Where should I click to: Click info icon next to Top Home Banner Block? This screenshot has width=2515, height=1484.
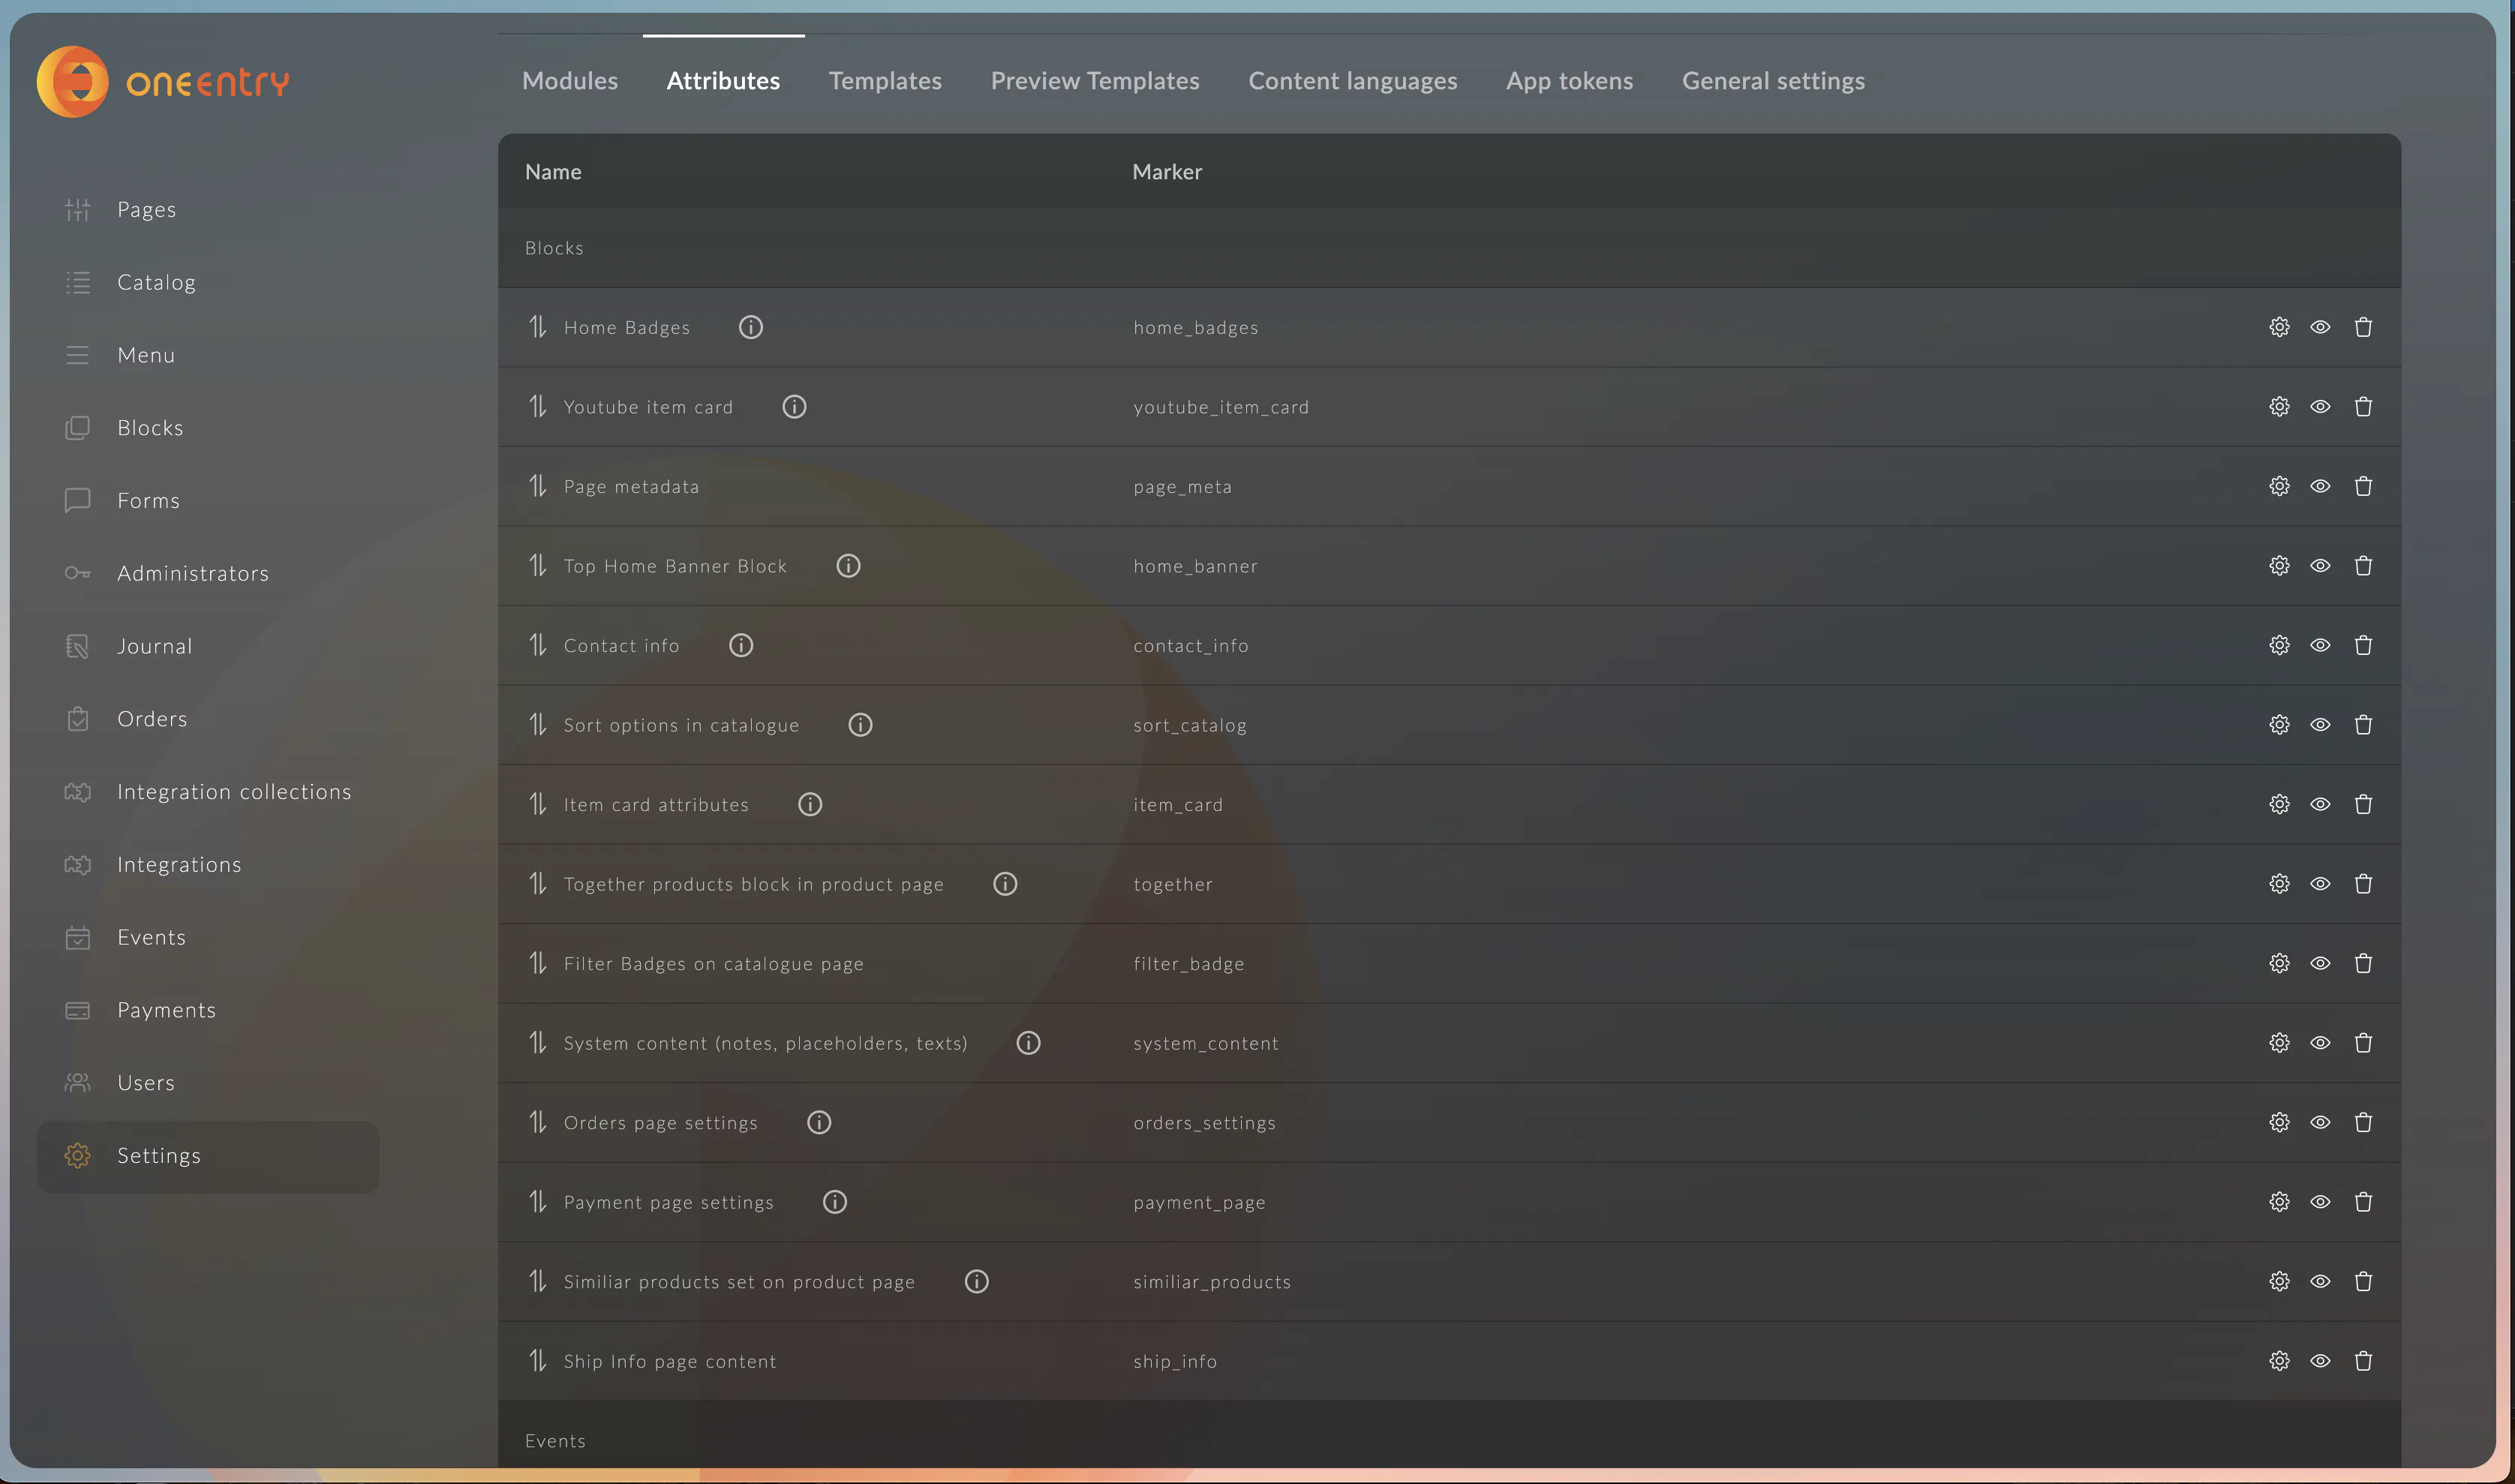click(x=848, y=566)
